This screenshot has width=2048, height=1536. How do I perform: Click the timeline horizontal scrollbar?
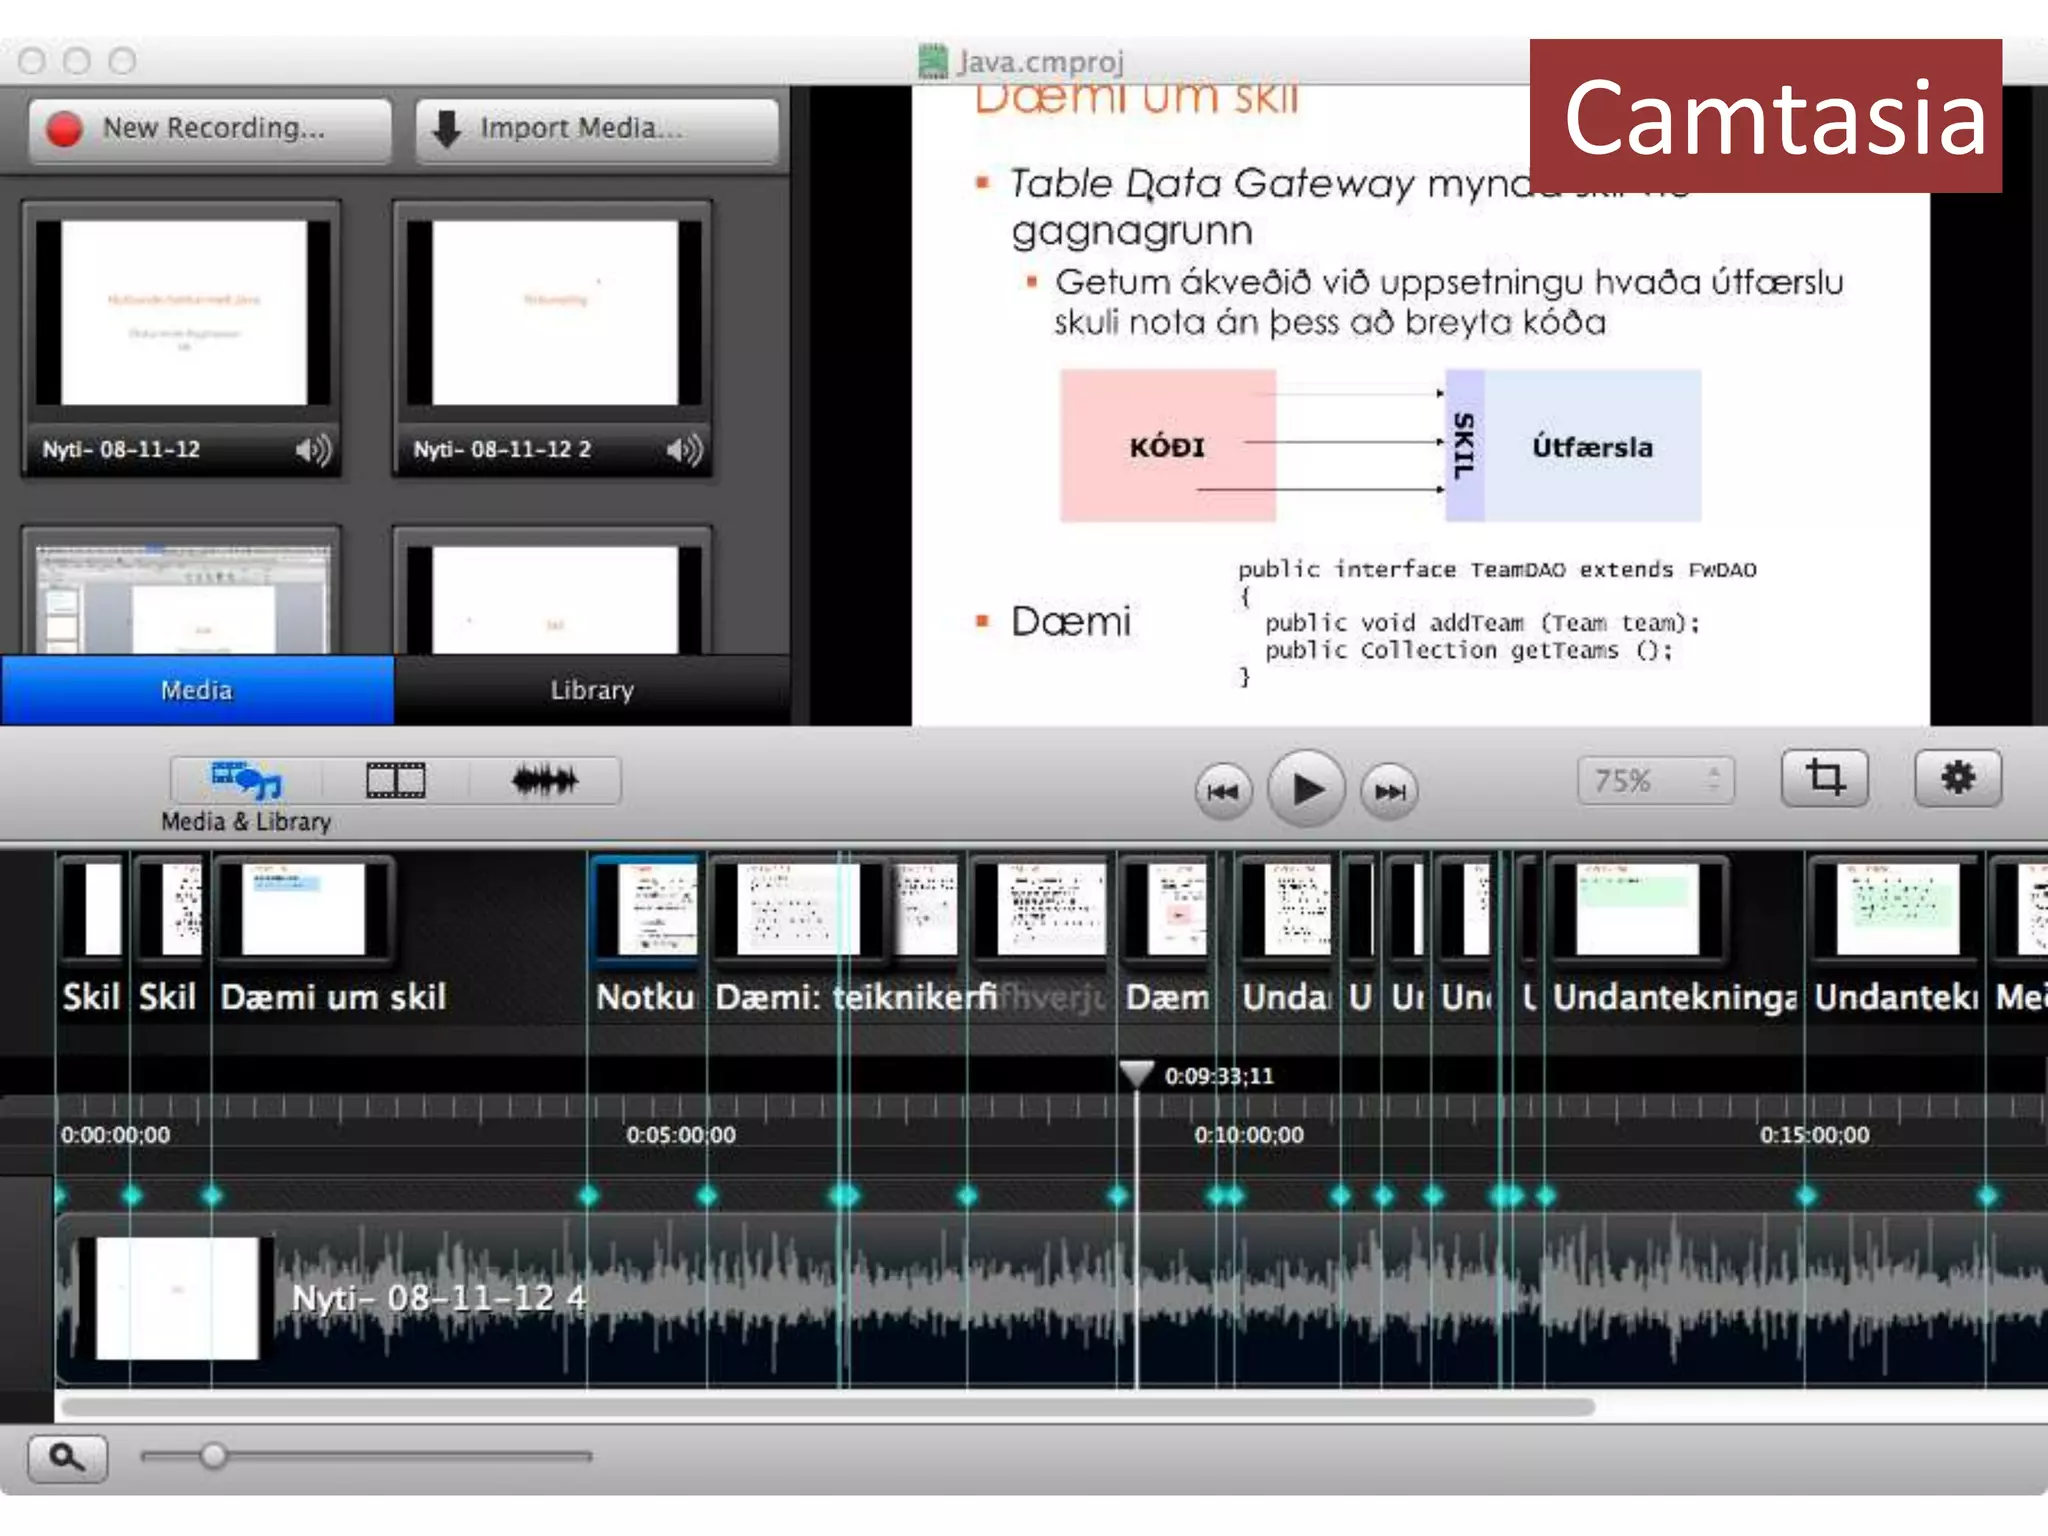point(828,1408)
